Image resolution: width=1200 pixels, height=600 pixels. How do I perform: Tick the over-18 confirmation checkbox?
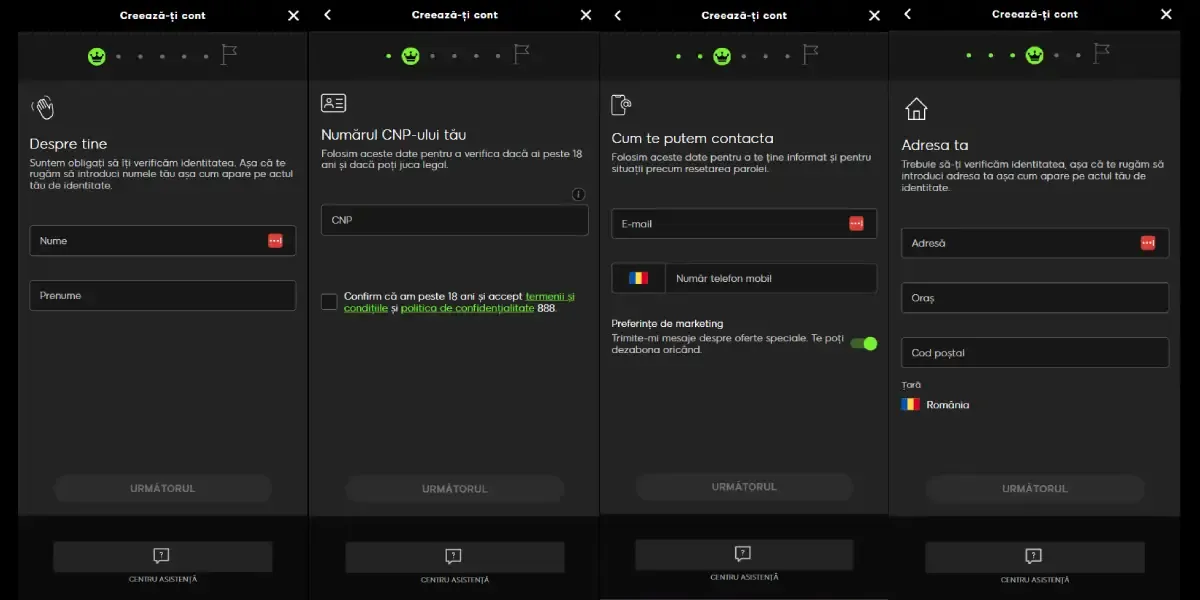pyautogui.click(x=329, y=302)
